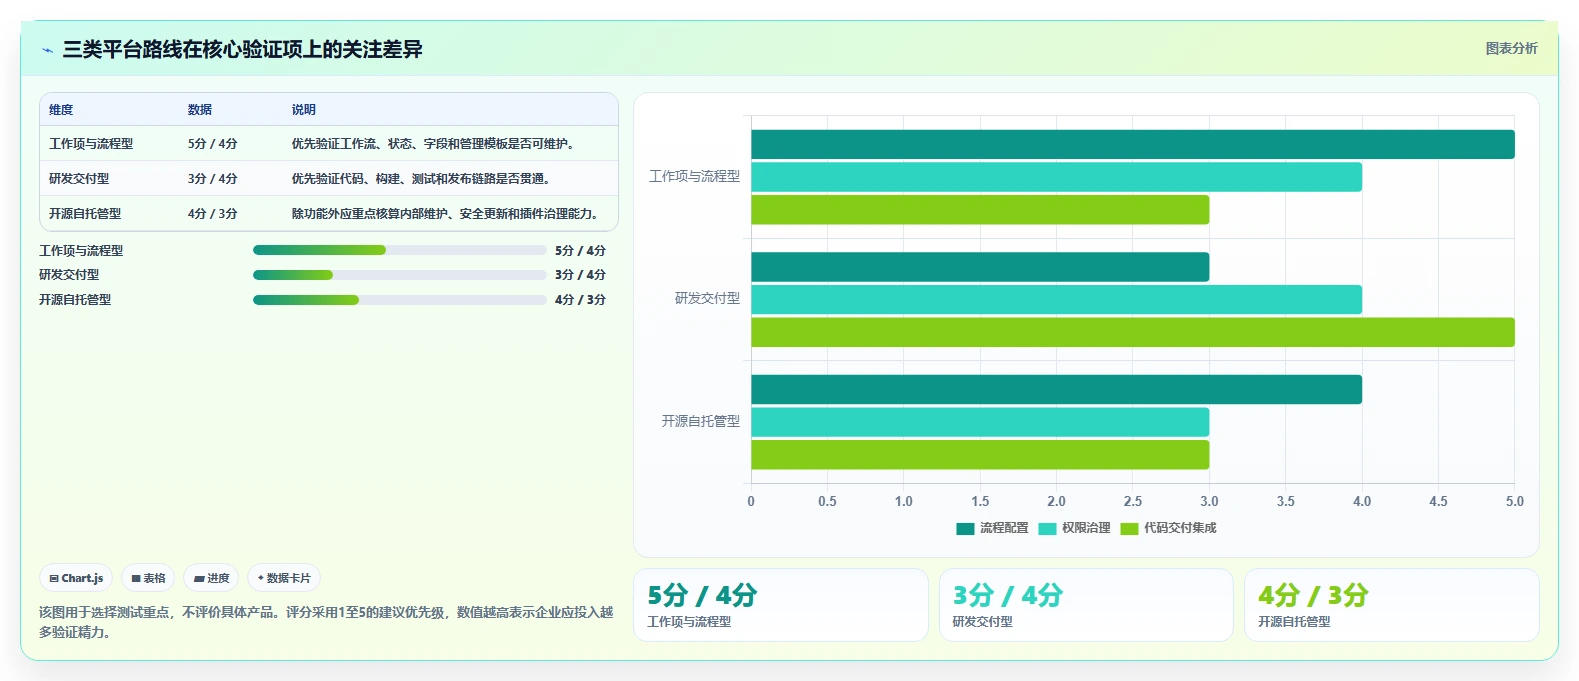Click the table cell 4分 / 3分
1579x681 pixels.
coord(213,214)
